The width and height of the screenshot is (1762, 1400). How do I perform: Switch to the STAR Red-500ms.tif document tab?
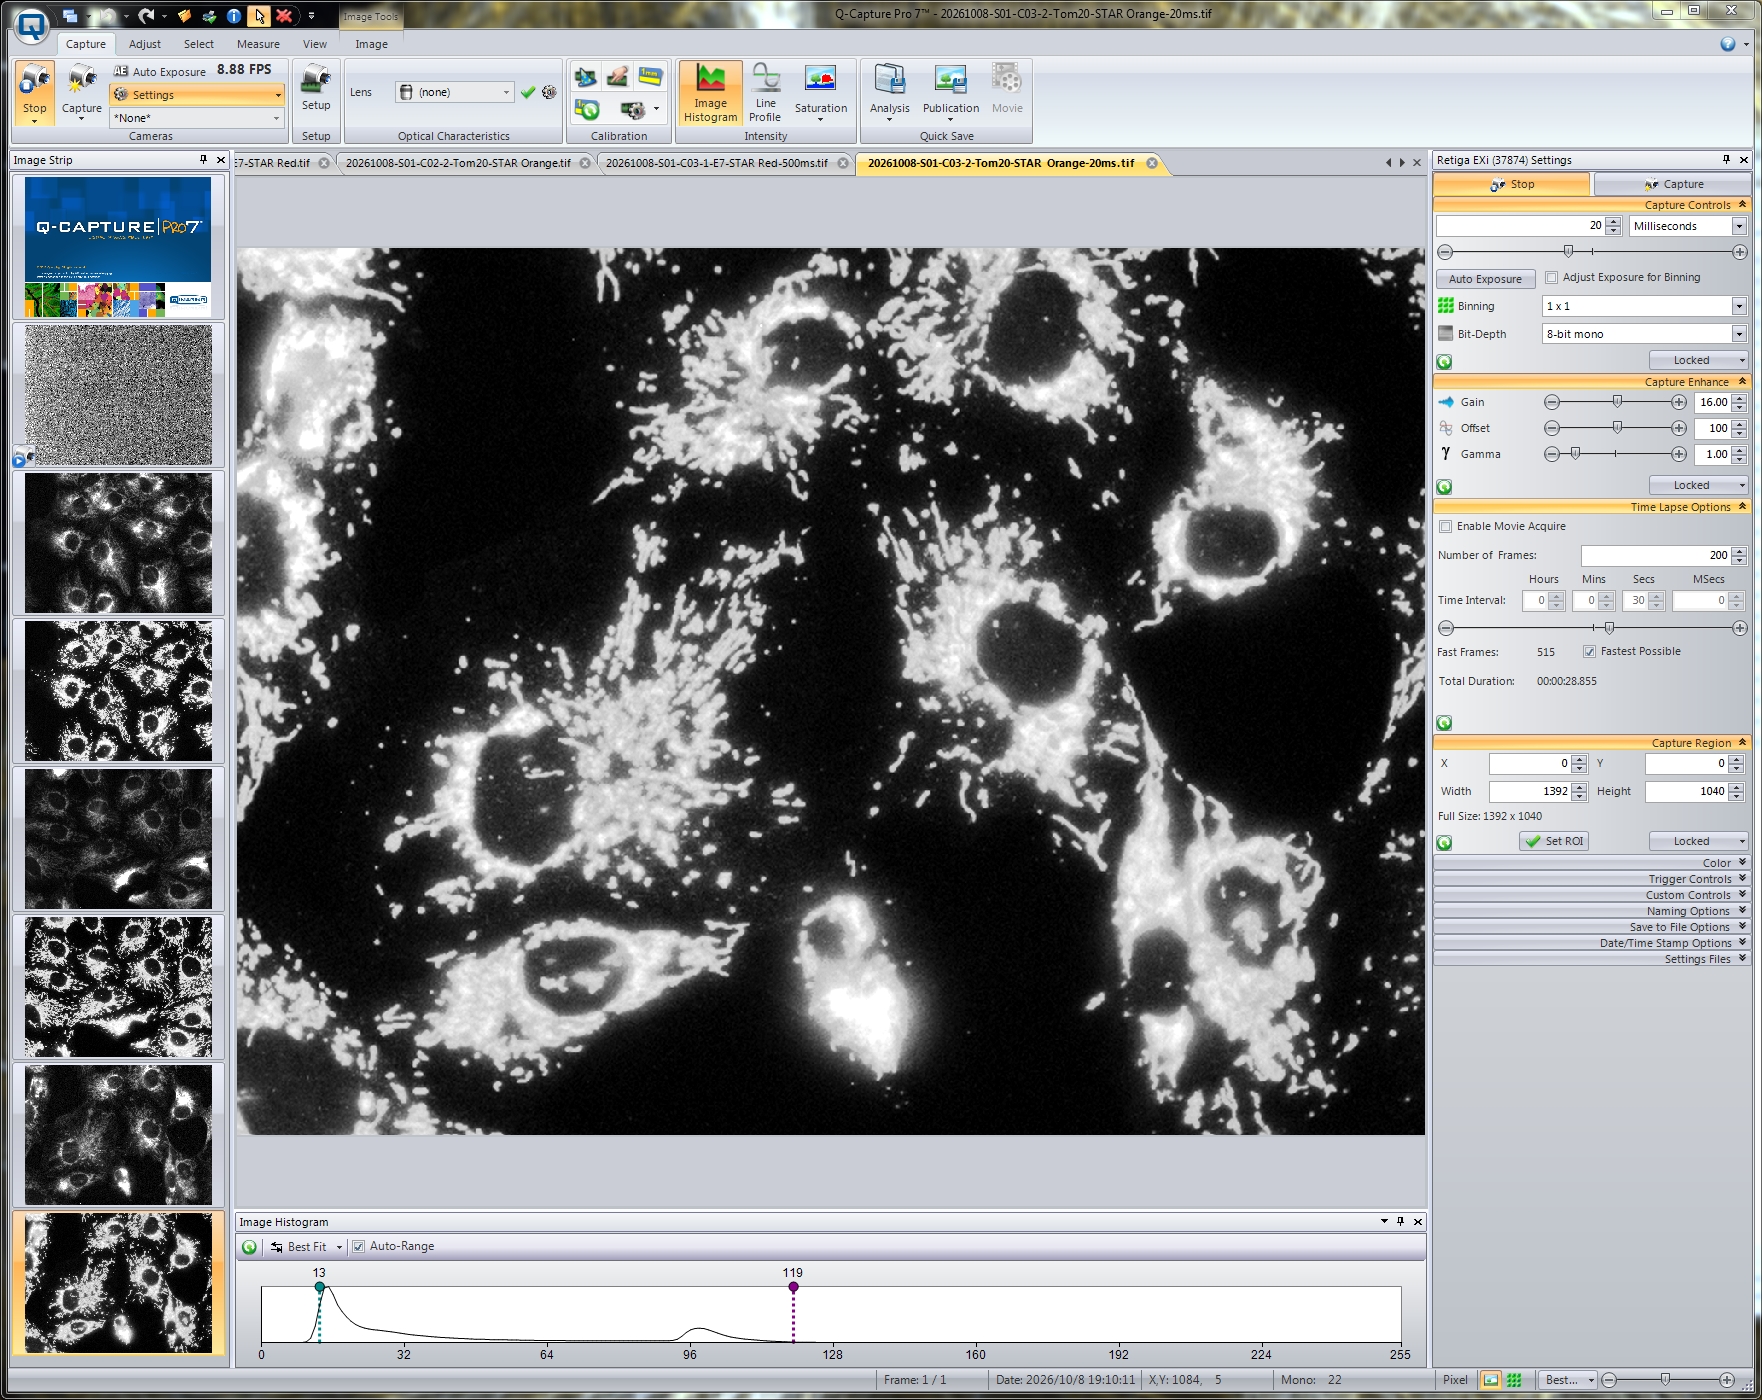[717, 163]
